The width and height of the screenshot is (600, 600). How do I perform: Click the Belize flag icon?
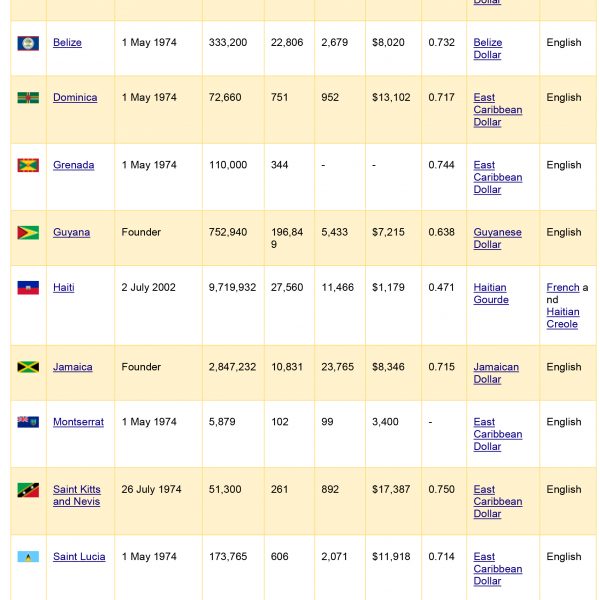point(28,43)
